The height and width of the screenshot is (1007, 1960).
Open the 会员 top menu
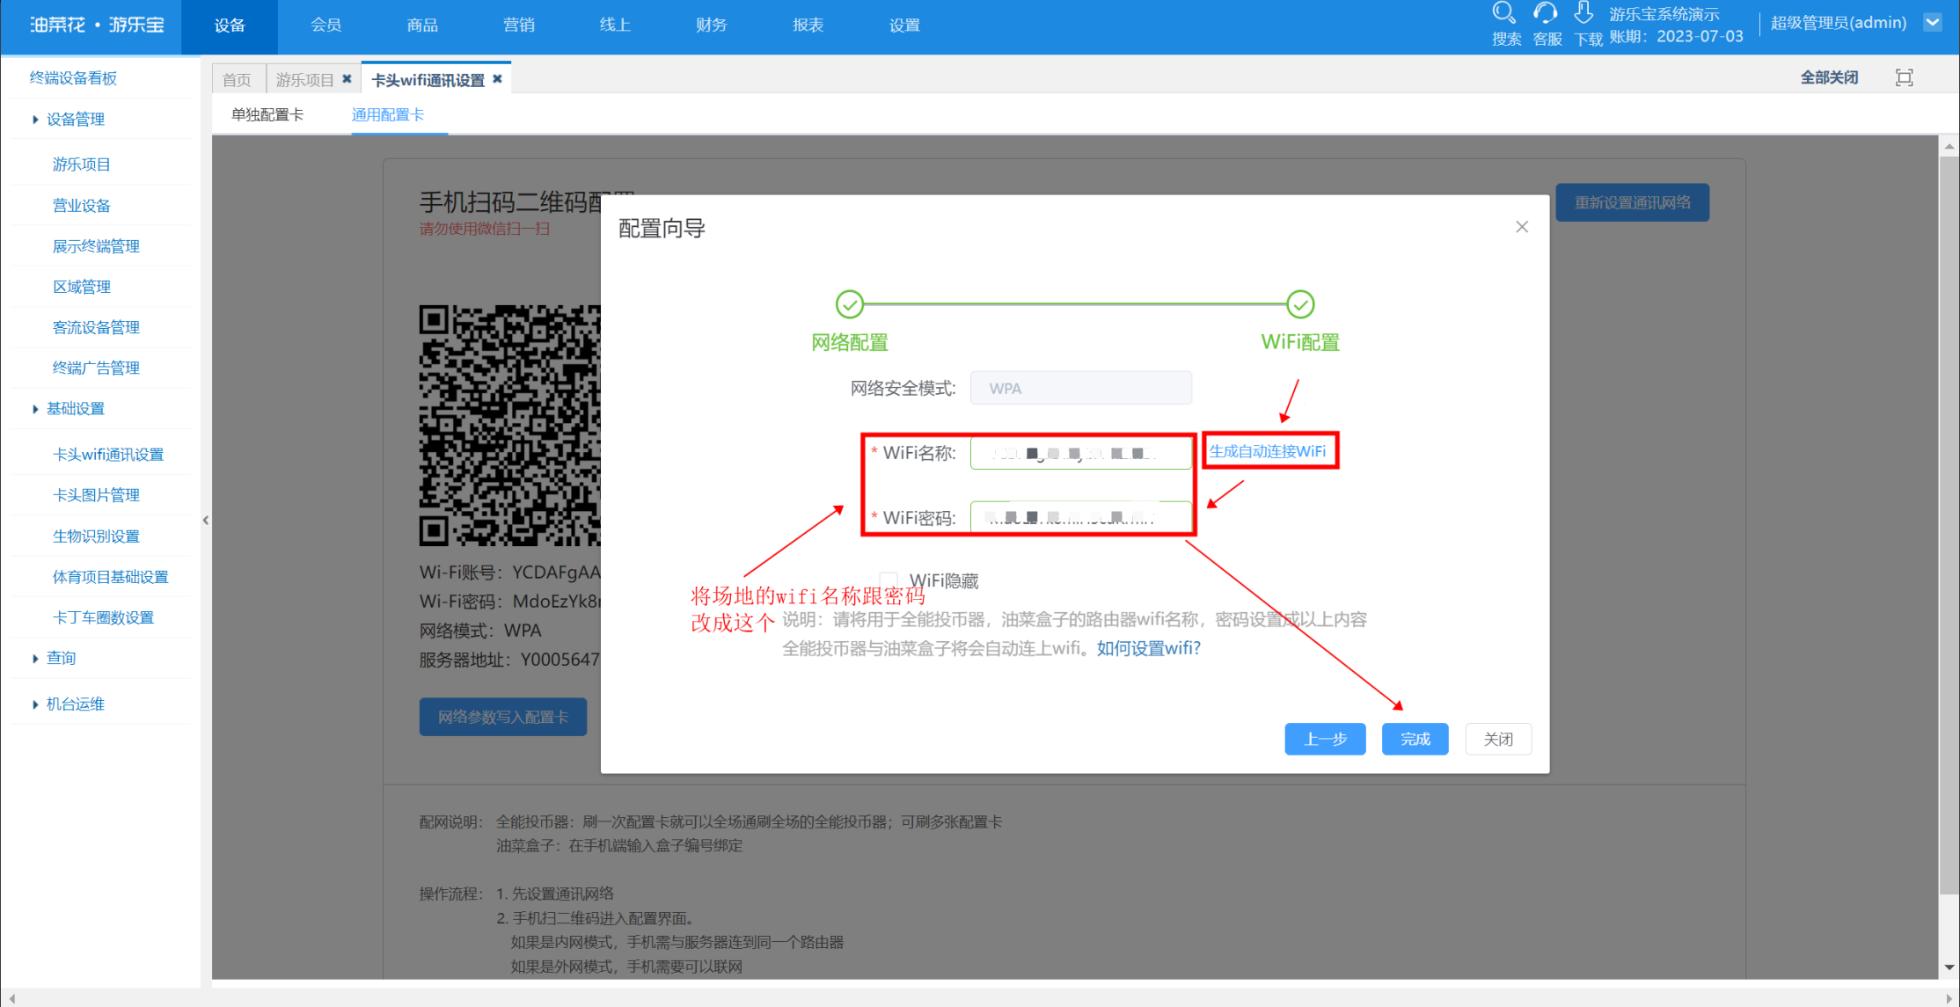326,25
